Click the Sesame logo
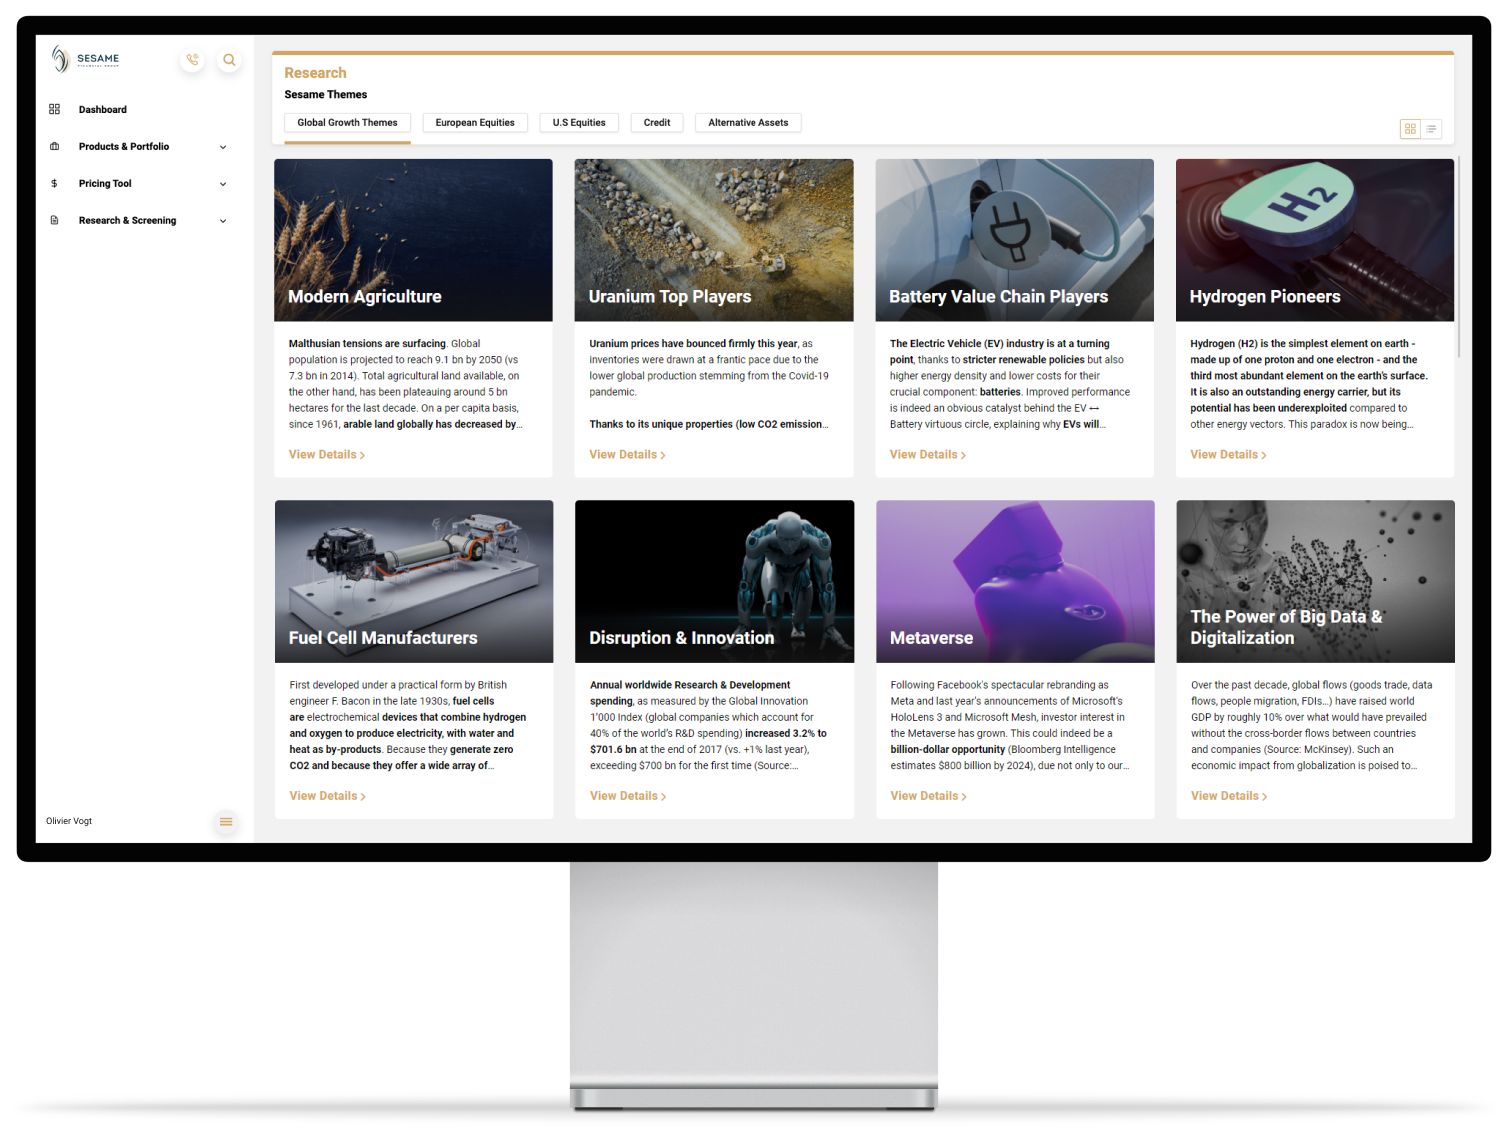 [85, 59]
